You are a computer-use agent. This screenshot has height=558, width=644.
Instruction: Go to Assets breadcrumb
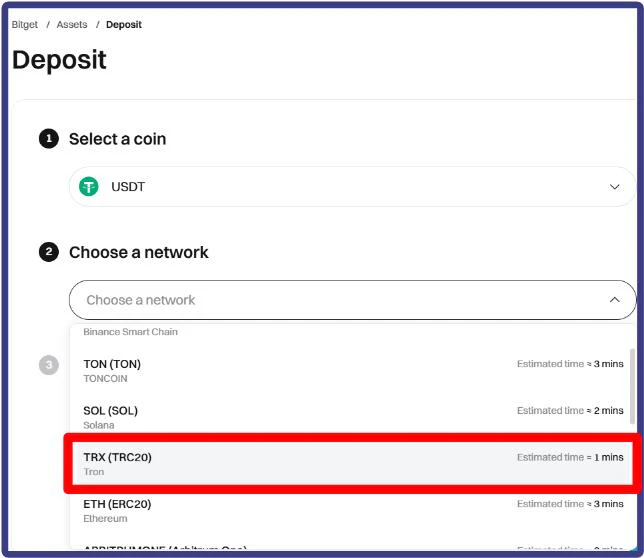72,25
